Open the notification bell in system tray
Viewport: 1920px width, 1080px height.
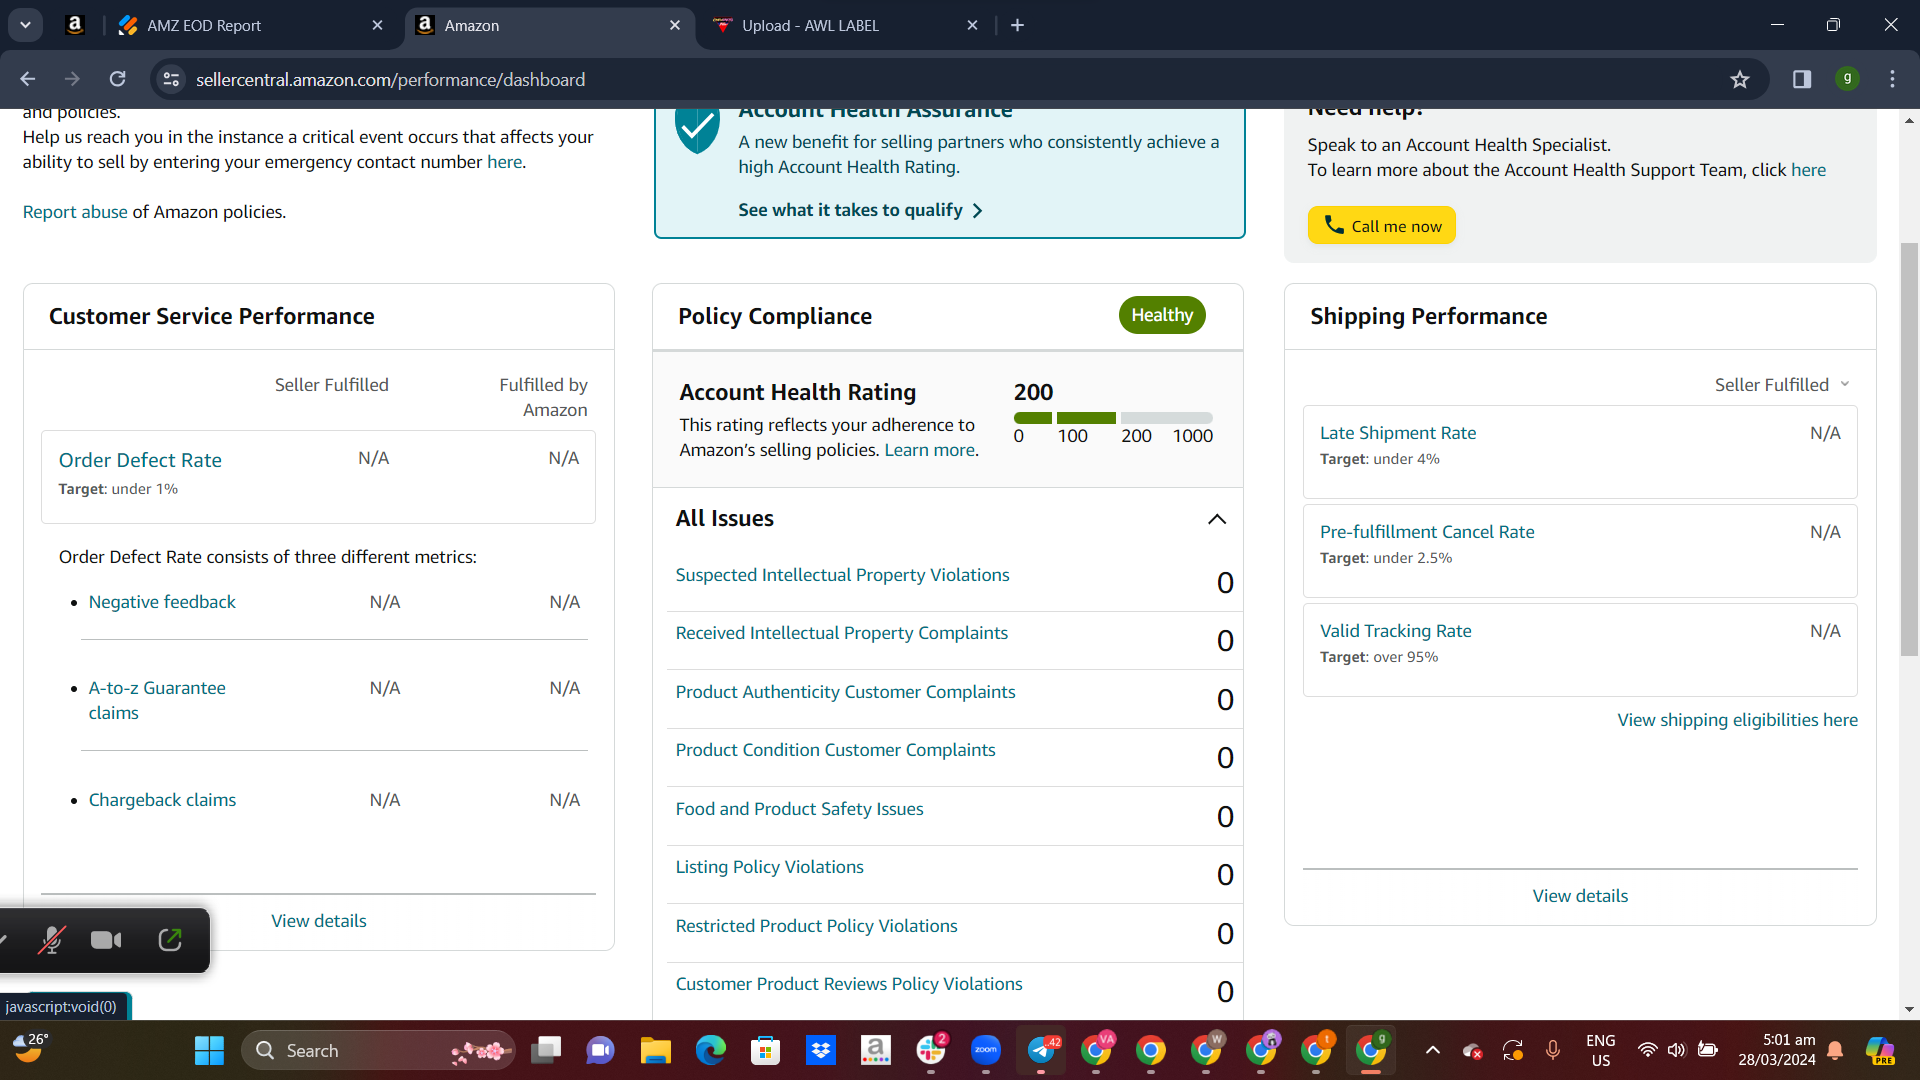1836,1050
